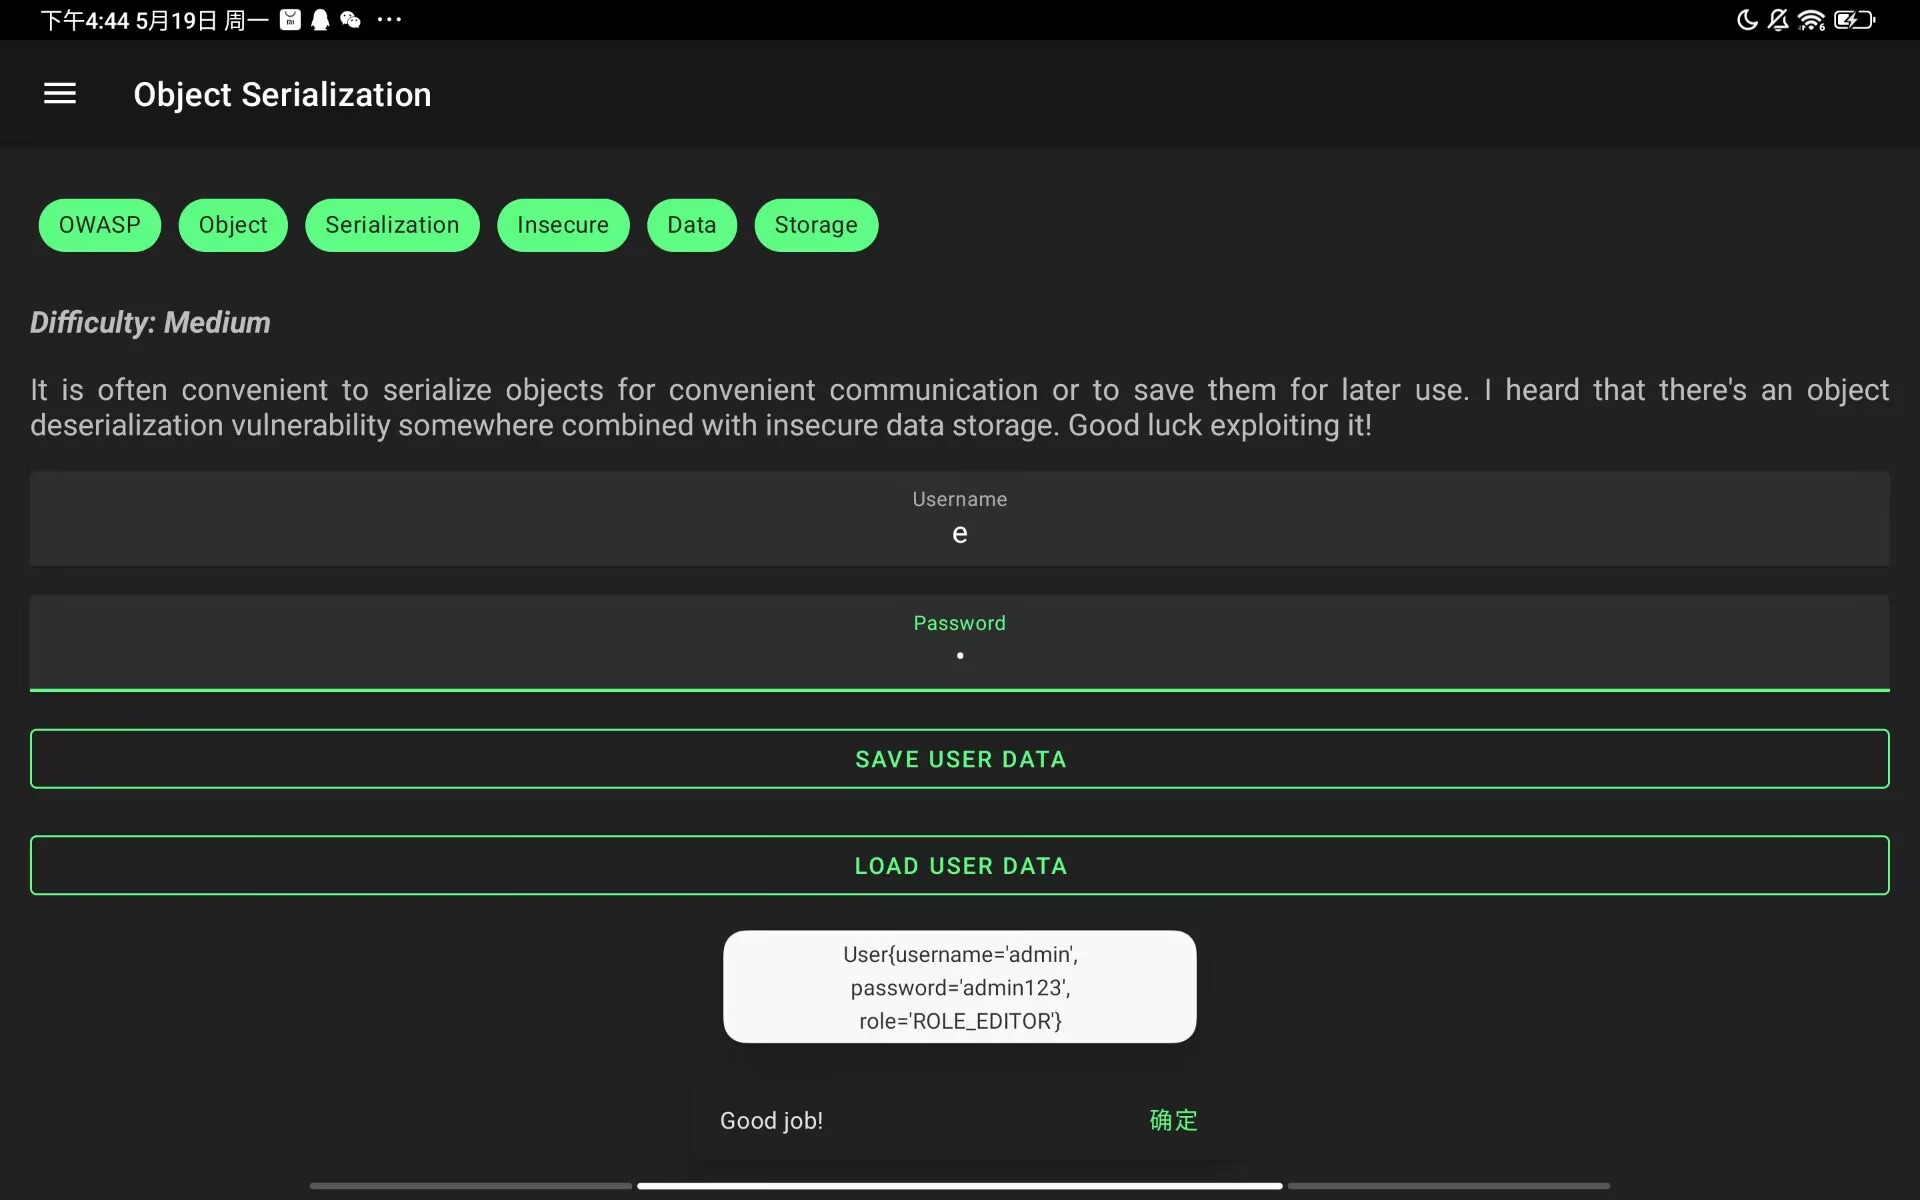Tap the do-not-disturb moon icon
Screen dimensions: 1920x1200
(x=1747, y=20)
